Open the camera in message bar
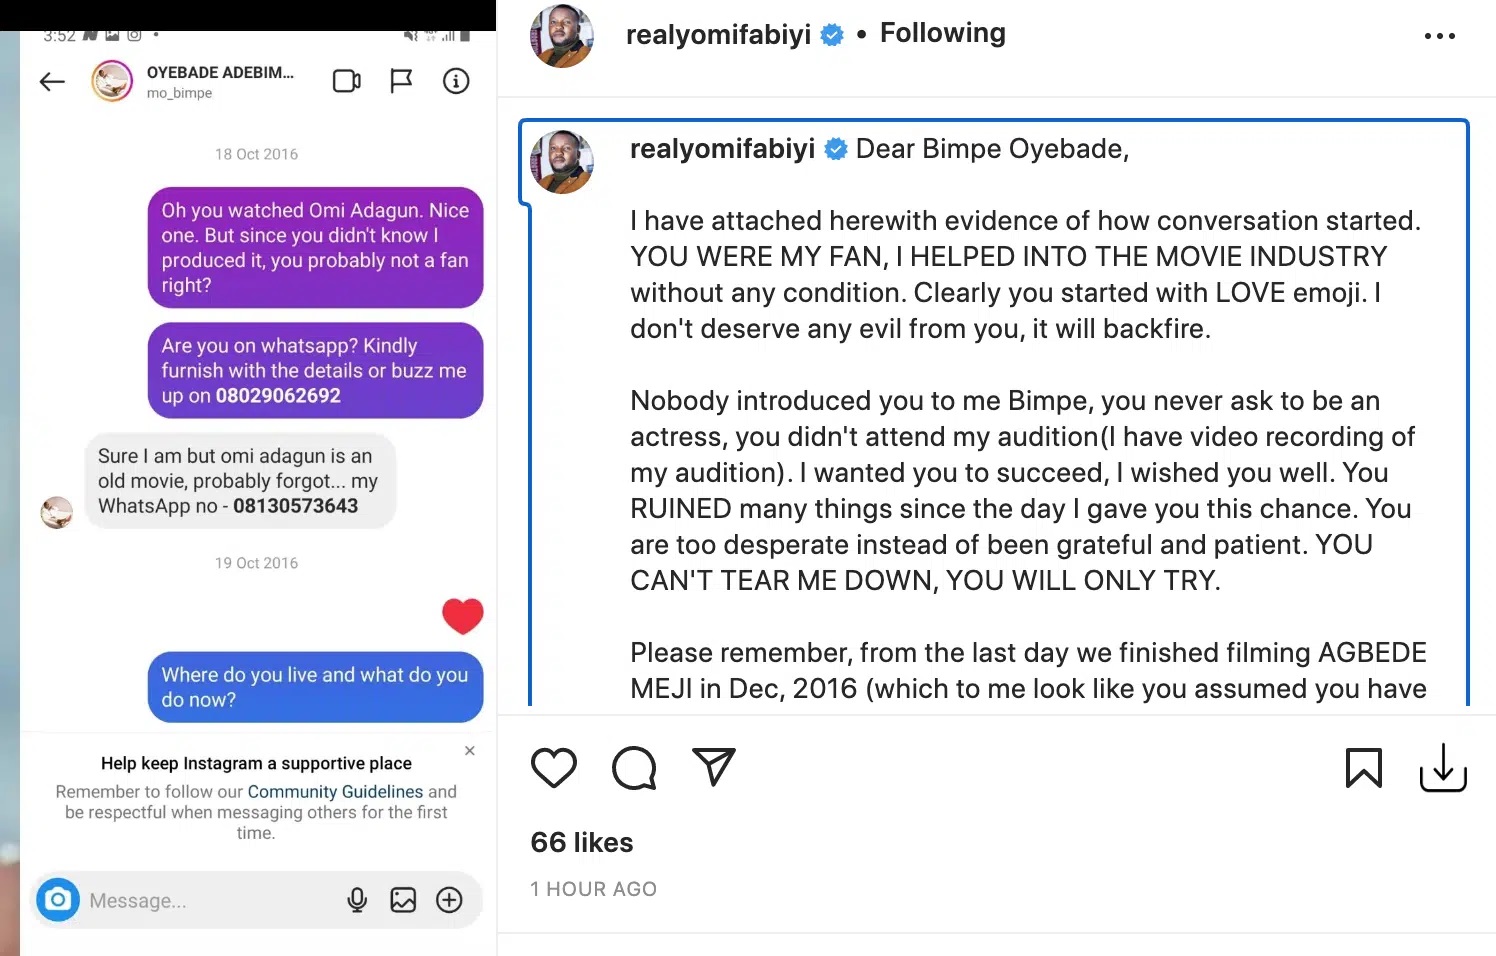This screenshot has width=1496, height=956. (58, 900)
